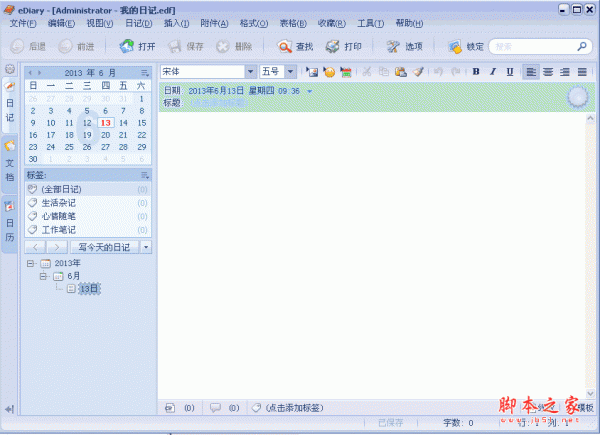This screenshot has height=435, width=600.
Task: Click the title field placeholder
Action: coord(219,103)
